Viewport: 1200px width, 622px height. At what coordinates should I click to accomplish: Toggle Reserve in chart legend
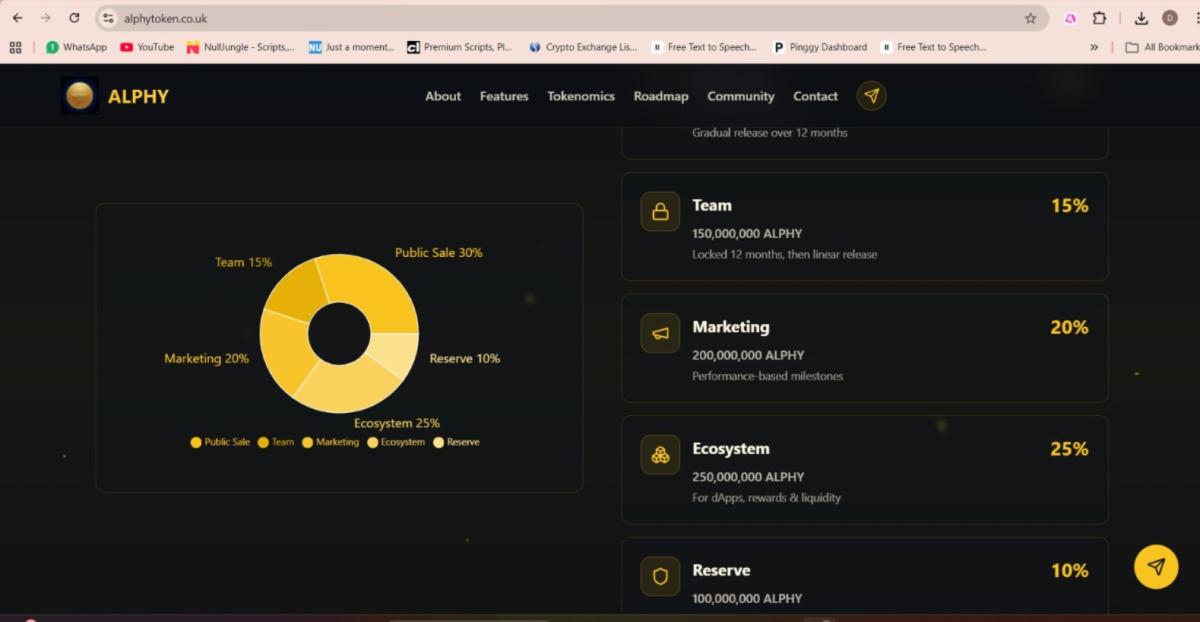tap(456, 442)
